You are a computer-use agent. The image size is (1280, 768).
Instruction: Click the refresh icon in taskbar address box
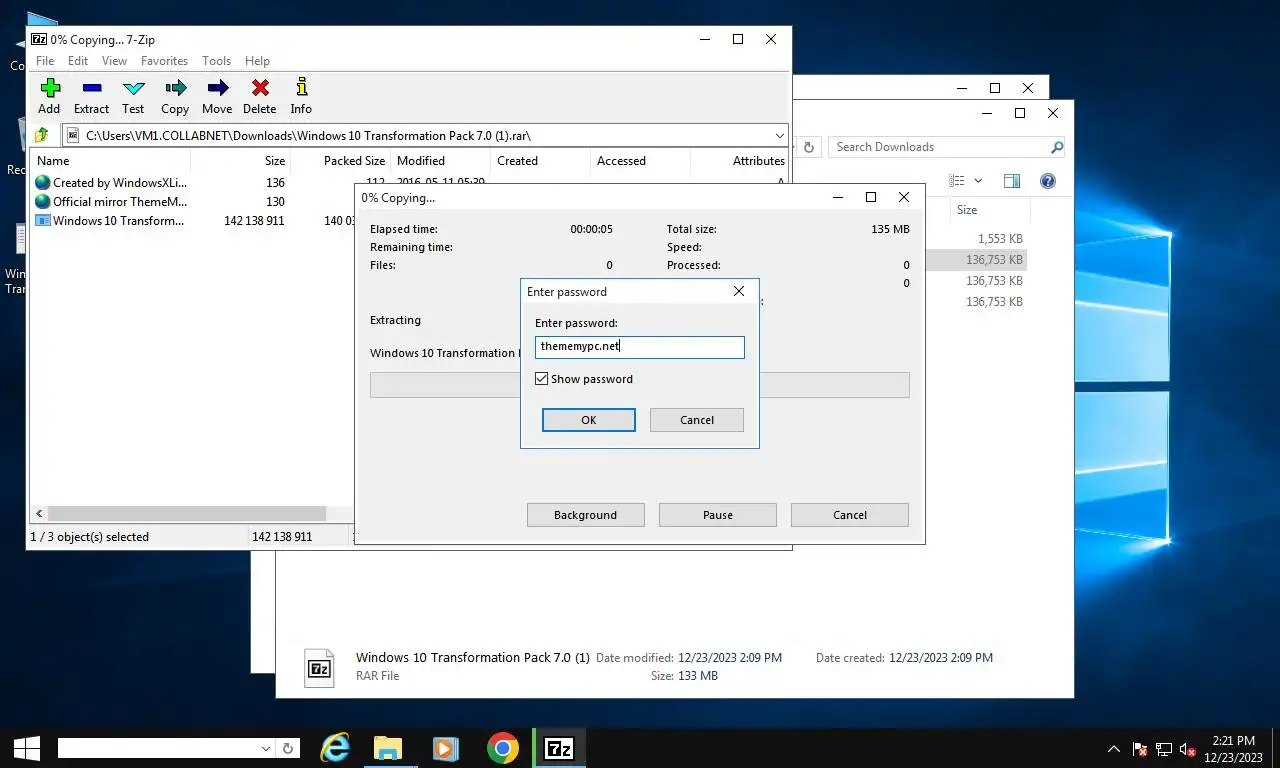tap(288, 748)
